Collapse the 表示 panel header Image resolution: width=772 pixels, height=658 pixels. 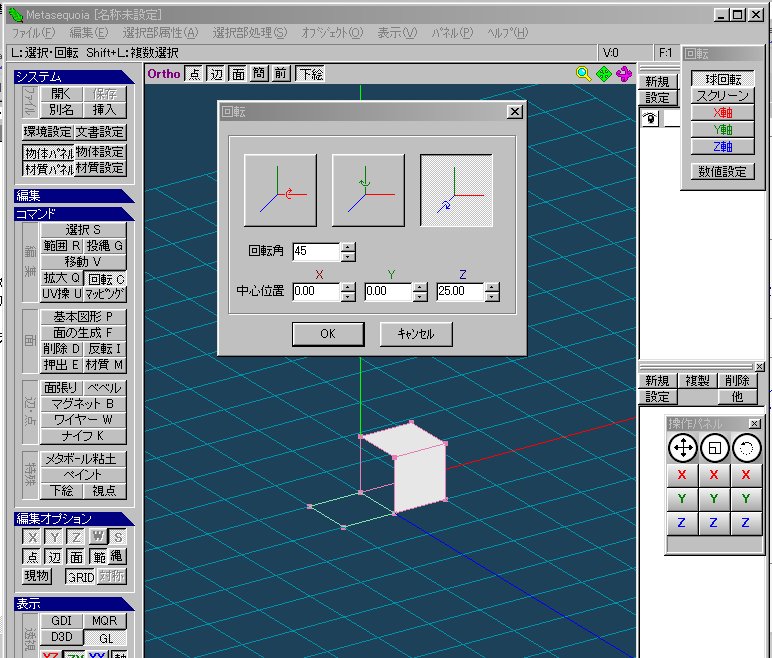(74, 603)
